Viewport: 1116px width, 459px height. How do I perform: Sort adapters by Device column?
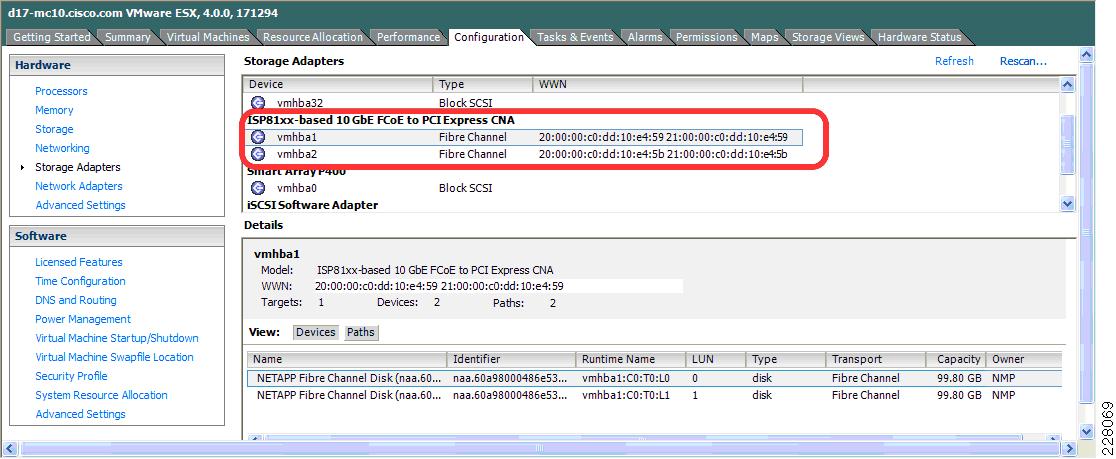(x=338, y=84)
